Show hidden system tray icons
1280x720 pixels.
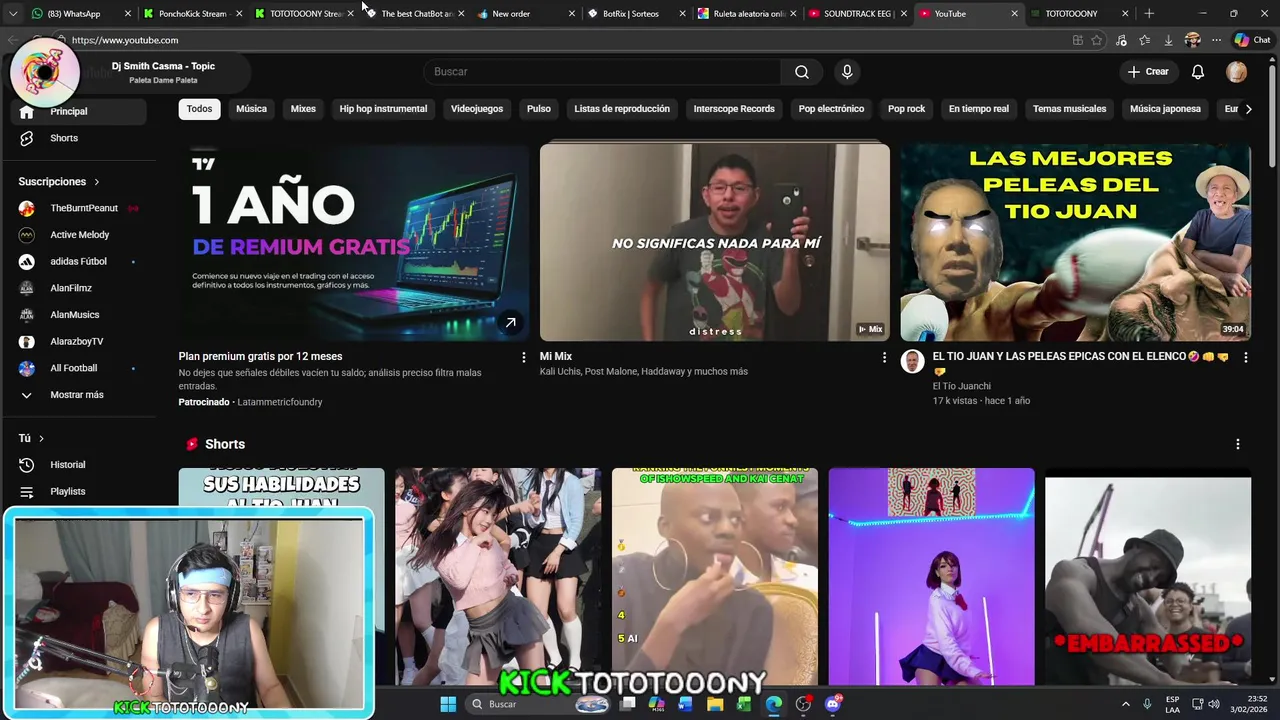pos(1125,704)
